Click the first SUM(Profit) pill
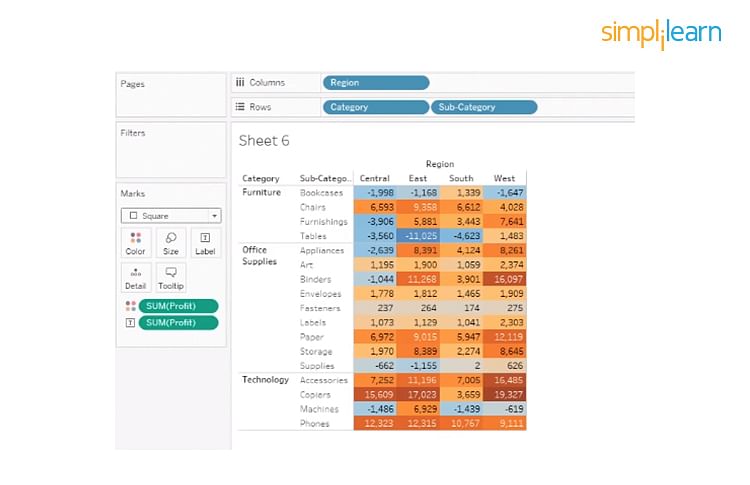 coord(179,306)
